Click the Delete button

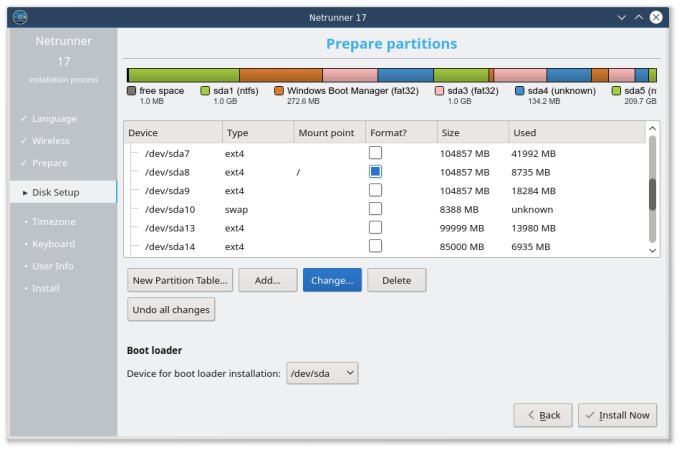(397, 280)
